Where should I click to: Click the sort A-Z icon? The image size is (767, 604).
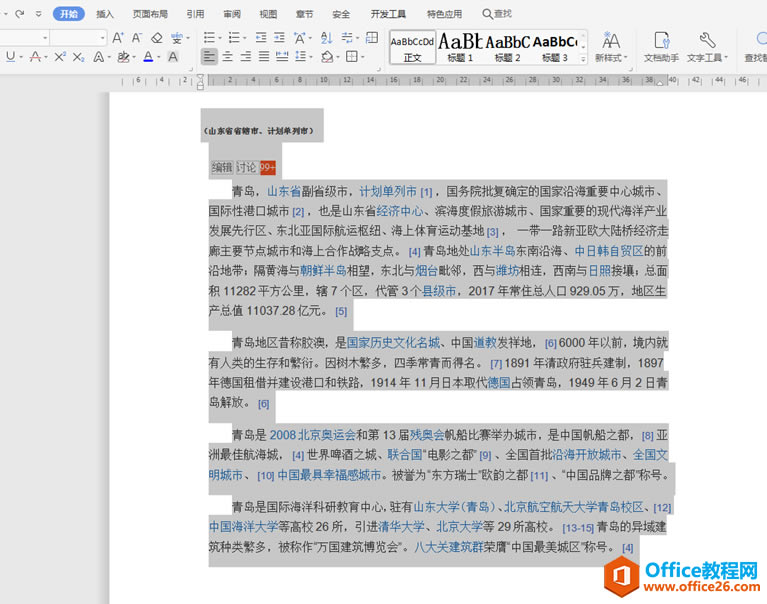point(326,38)
